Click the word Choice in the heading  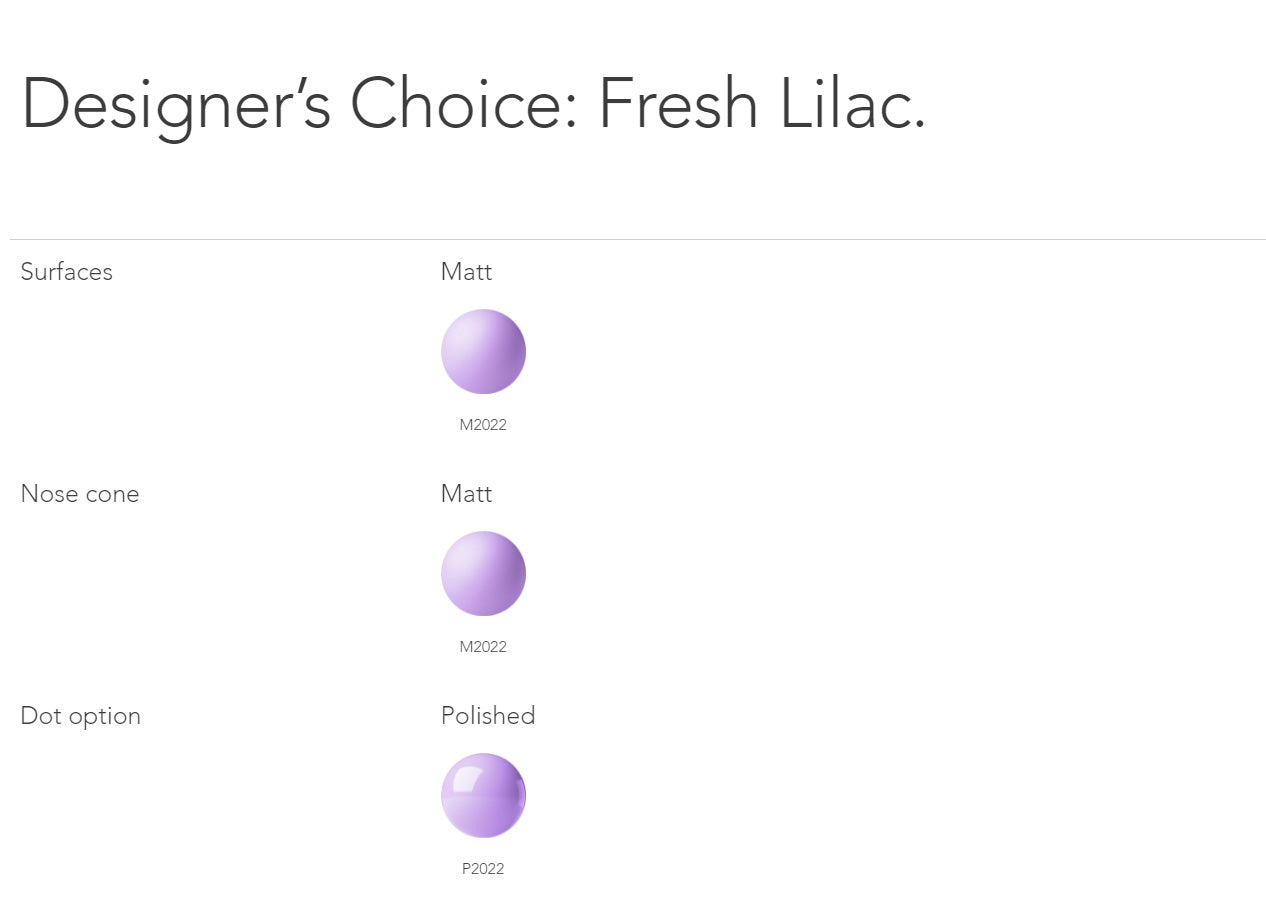point(455,105)
